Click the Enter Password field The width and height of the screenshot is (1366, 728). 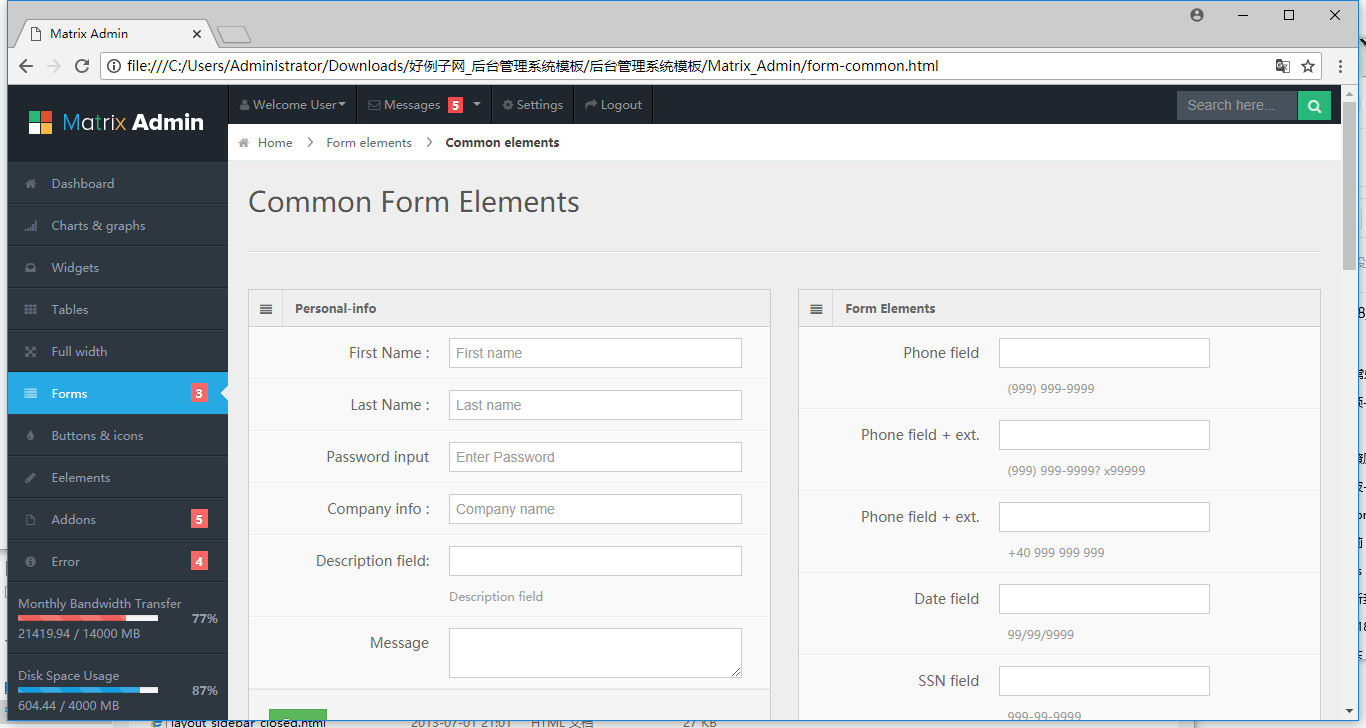[x=595, y=457]
